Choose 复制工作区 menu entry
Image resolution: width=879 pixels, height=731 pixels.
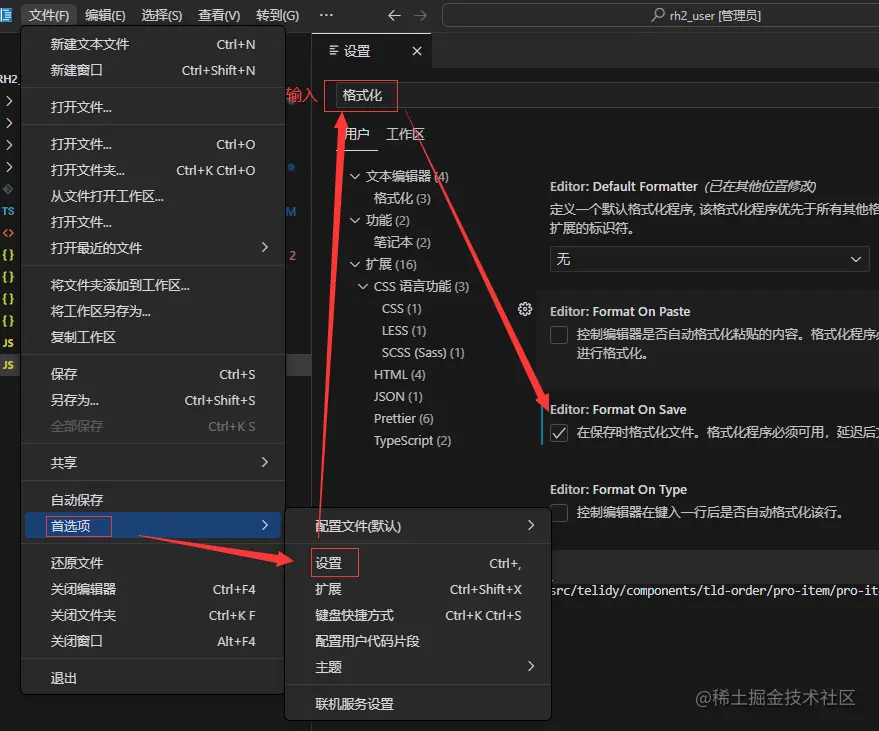152,337
